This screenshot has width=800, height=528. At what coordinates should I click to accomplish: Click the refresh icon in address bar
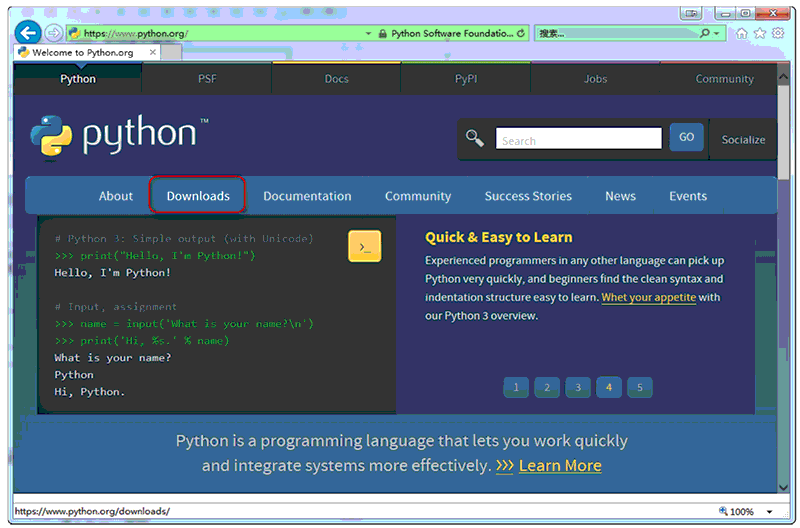tap(520, 33)
